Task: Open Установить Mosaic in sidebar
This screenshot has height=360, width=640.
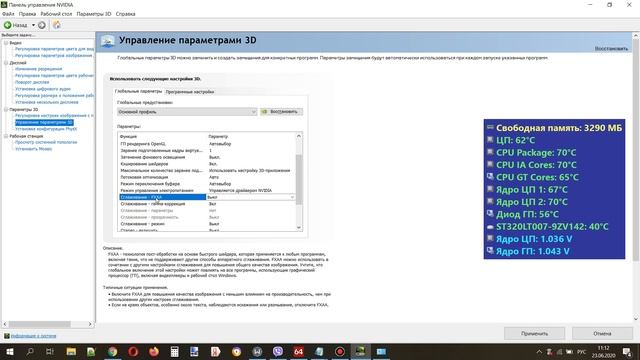Action: coord(33,149)
